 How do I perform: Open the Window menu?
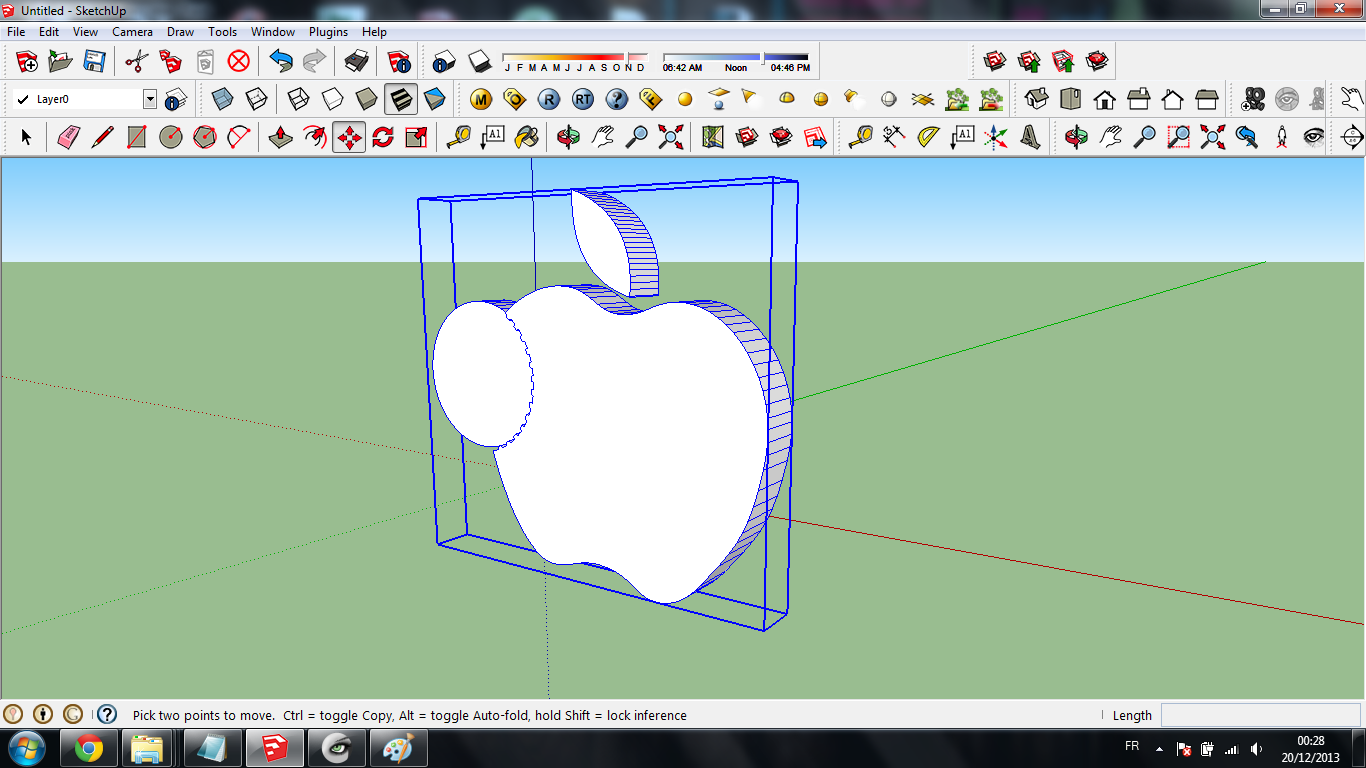tap(273, 32)
